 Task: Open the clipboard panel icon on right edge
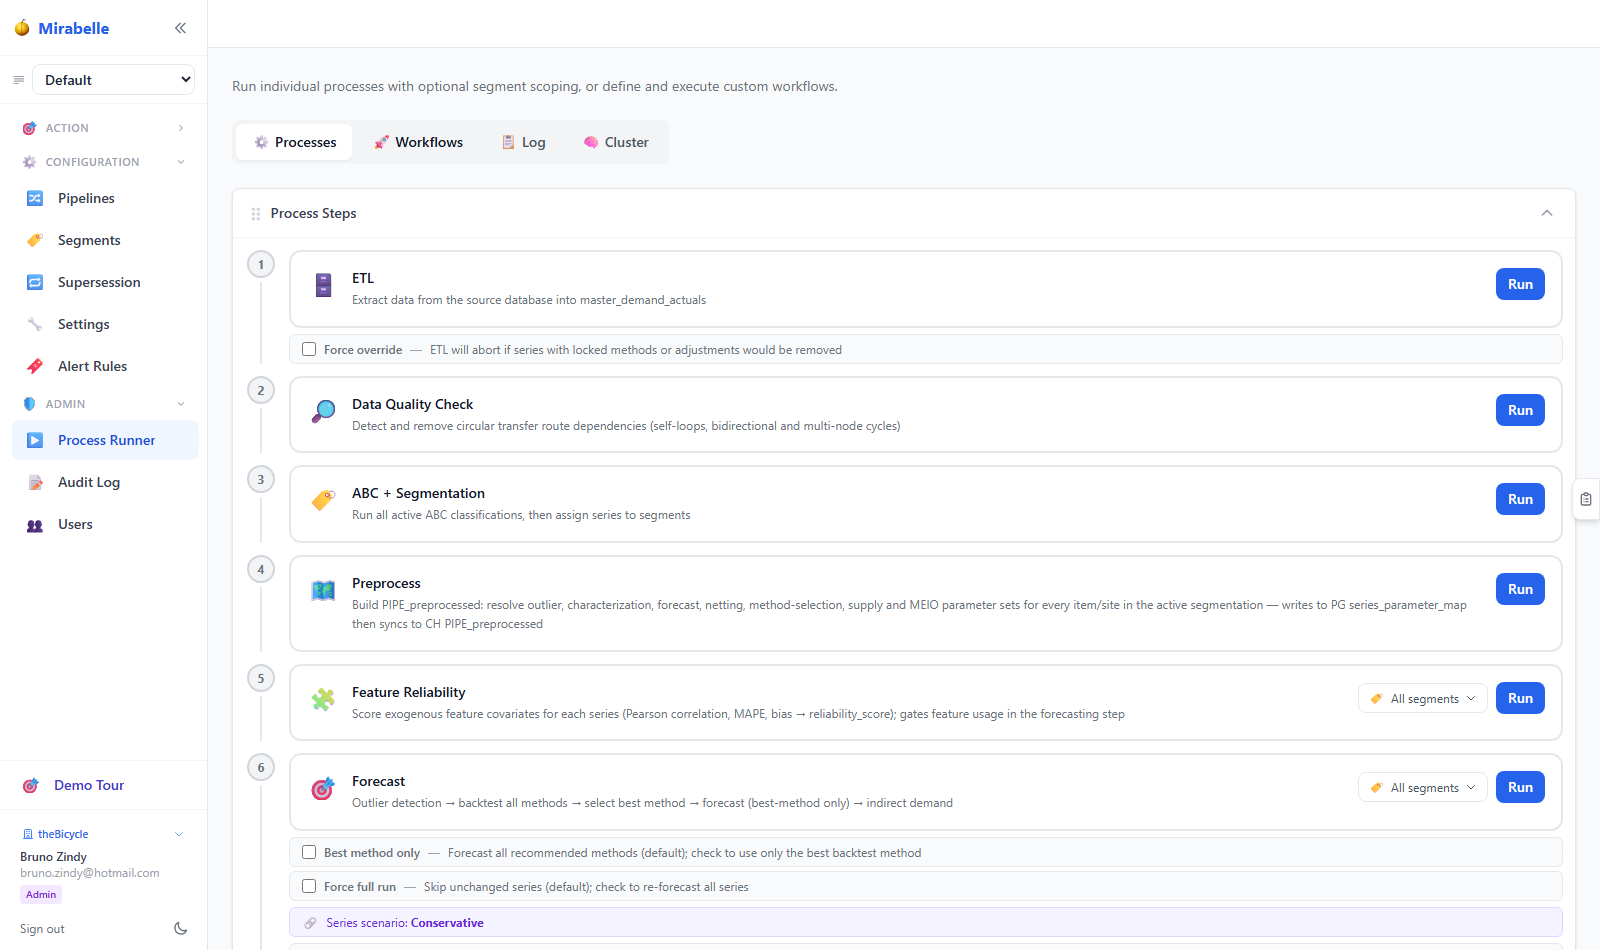click(1586, 499)
